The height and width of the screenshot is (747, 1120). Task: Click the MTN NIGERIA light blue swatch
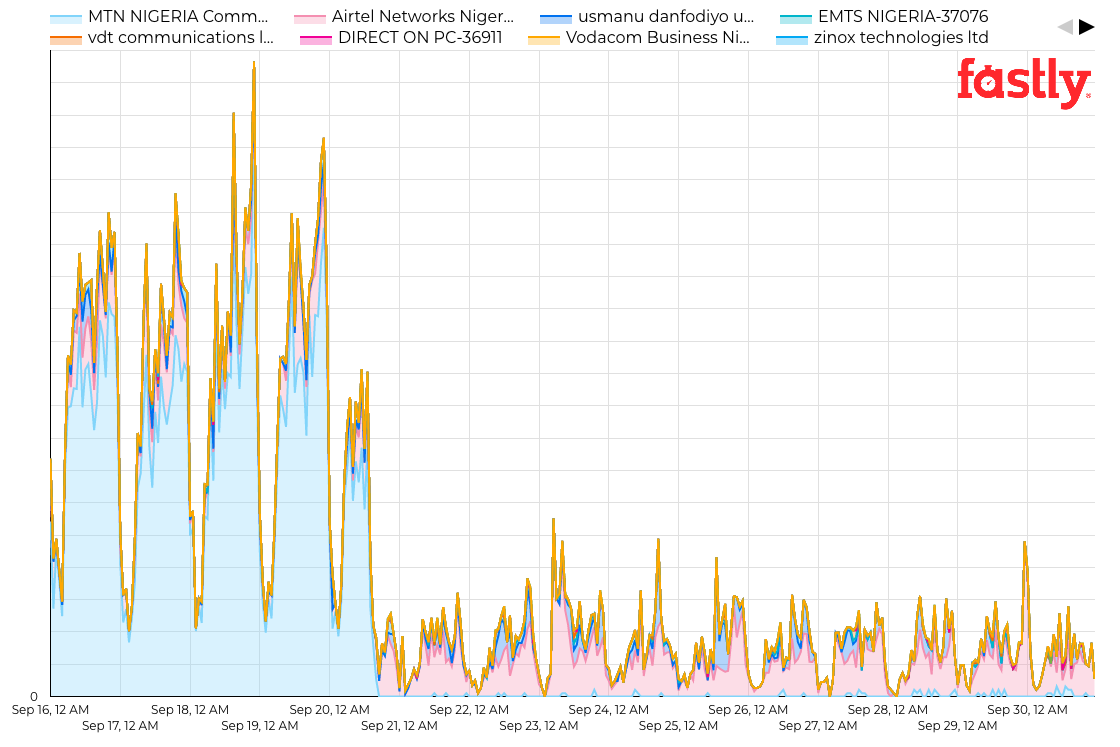(66, 19)
